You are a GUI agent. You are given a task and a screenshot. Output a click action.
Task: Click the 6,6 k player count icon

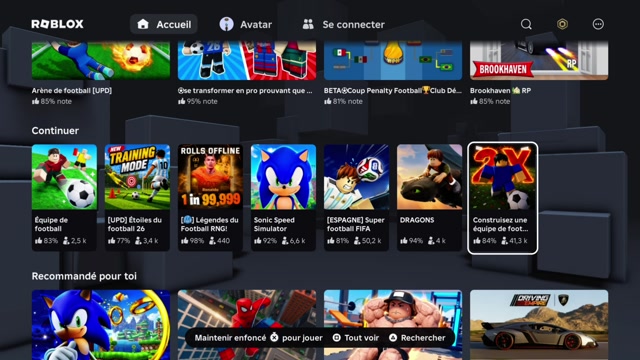285,241
